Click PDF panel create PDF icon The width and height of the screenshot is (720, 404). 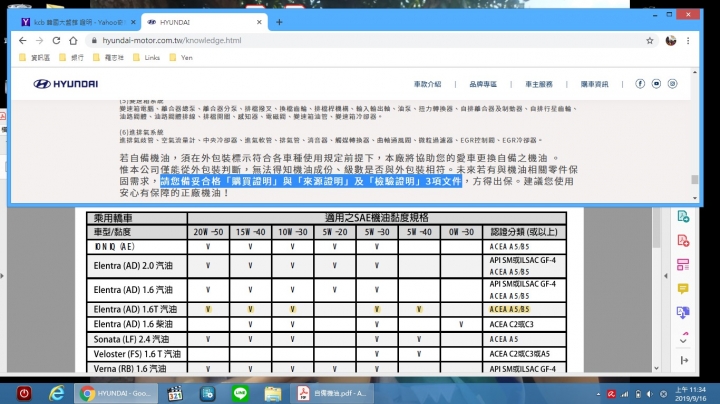pyautogui.click(x=683, y=241)
